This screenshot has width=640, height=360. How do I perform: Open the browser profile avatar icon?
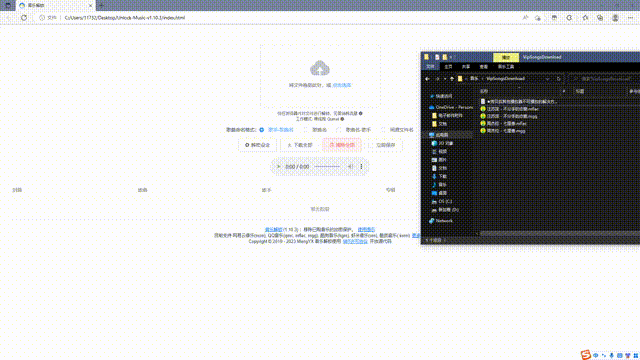pos(615,18)
